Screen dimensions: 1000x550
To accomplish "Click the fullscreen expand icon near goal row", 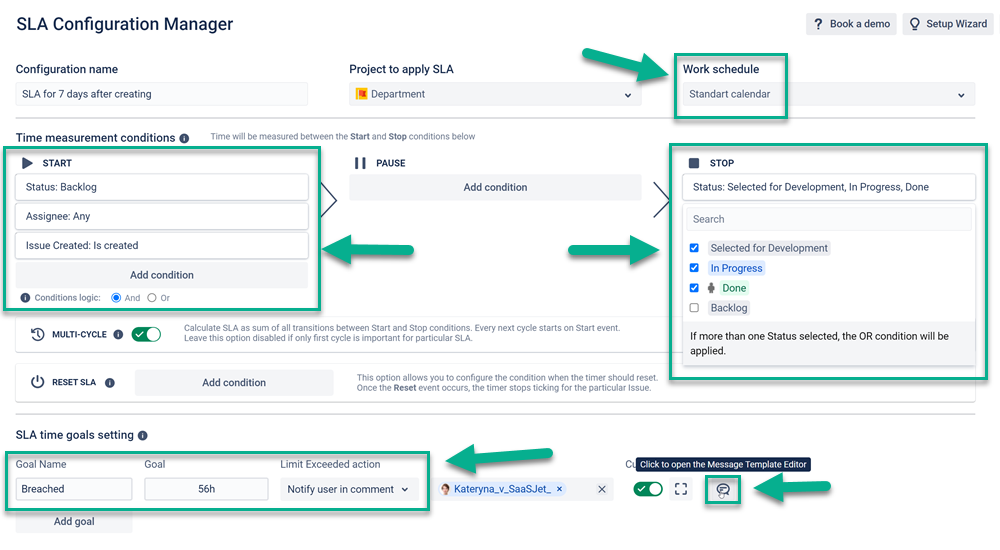I will tap(681, 489).
